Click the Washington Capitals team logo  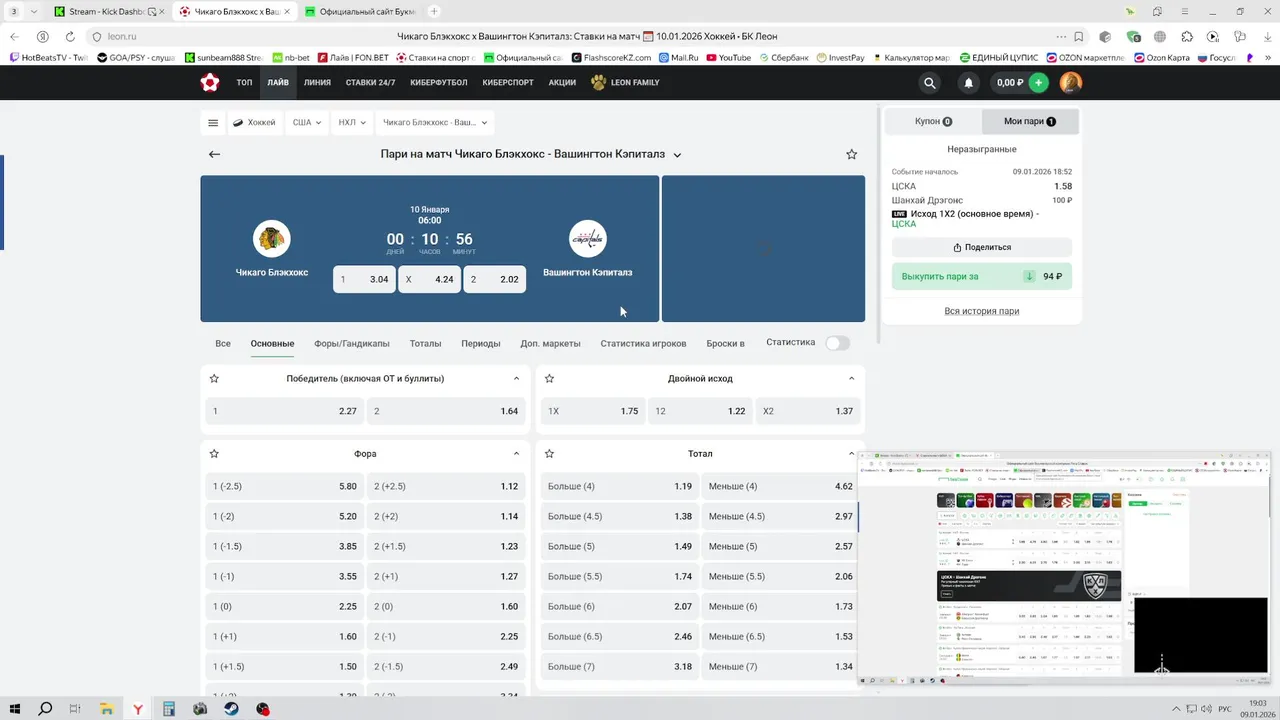(588, 239)
